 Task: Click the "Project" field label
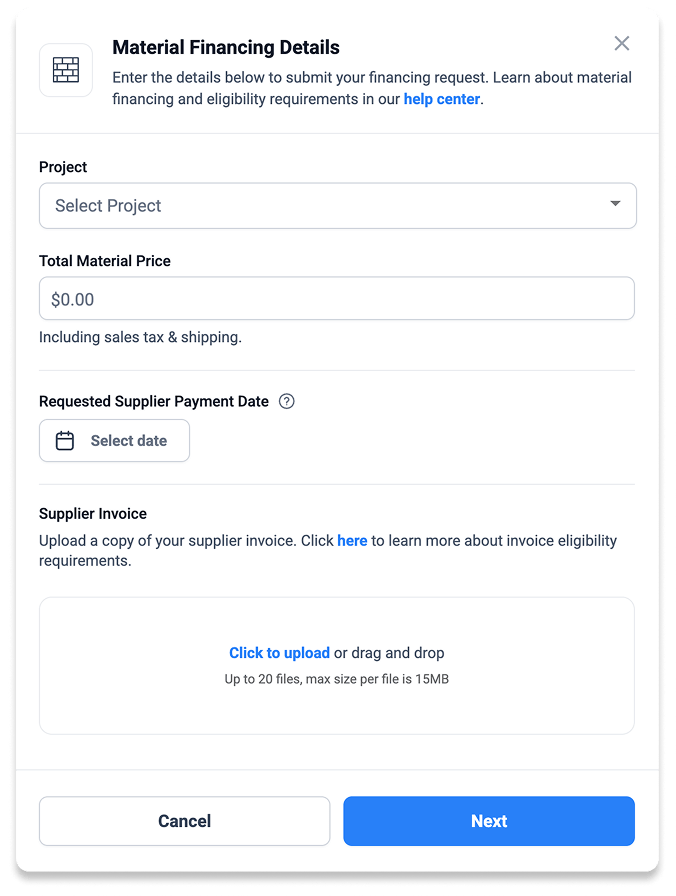pos(63,167)
